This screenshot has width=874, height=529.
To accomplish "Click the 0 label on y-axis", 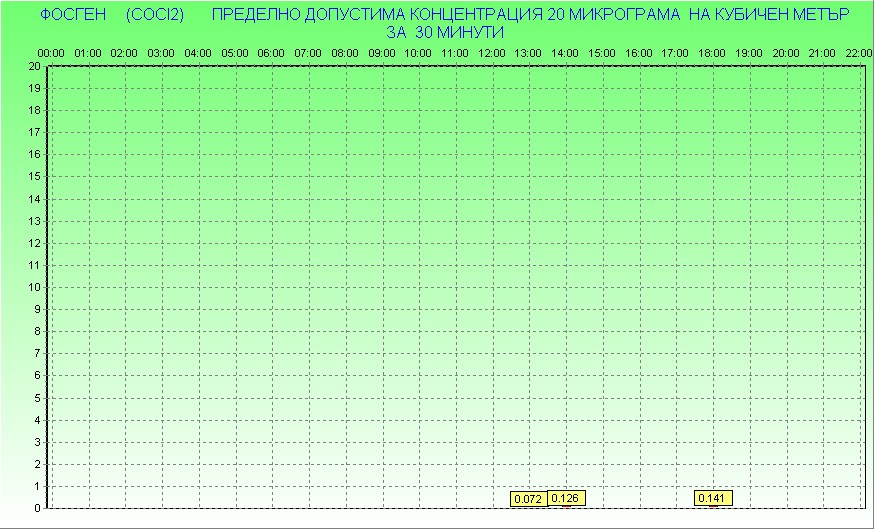I will (x=38, y=508).
